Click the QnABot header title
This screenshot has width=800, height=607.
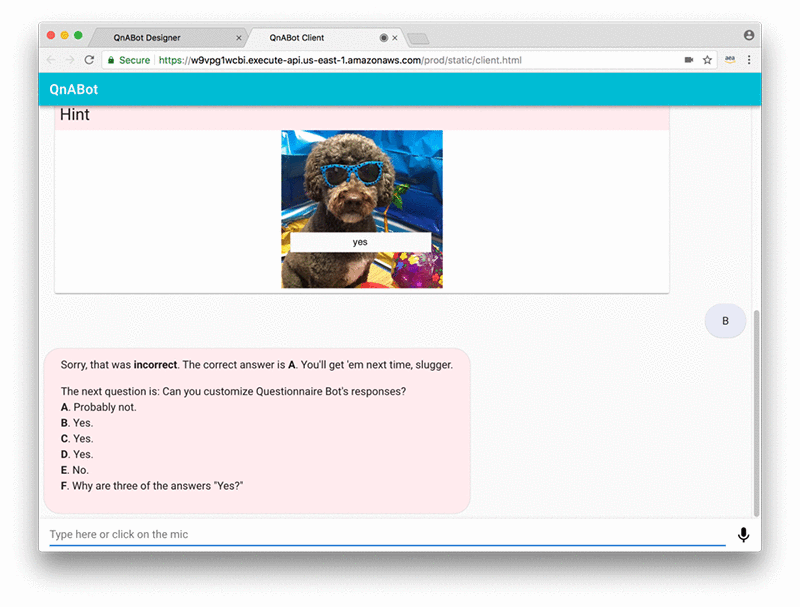(73, 90)
